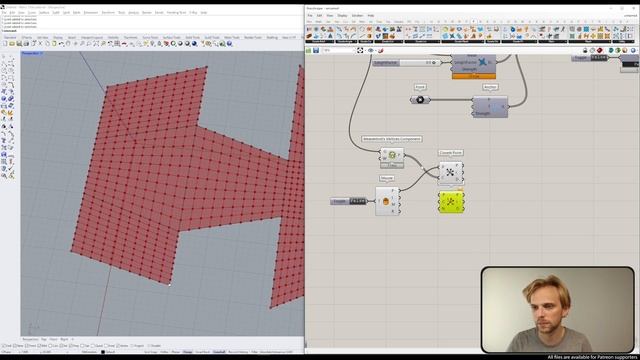This screenshot has width=640, height=360.
Task: Toggle the End osnap checkbox
Action: (x=3, y=346)
